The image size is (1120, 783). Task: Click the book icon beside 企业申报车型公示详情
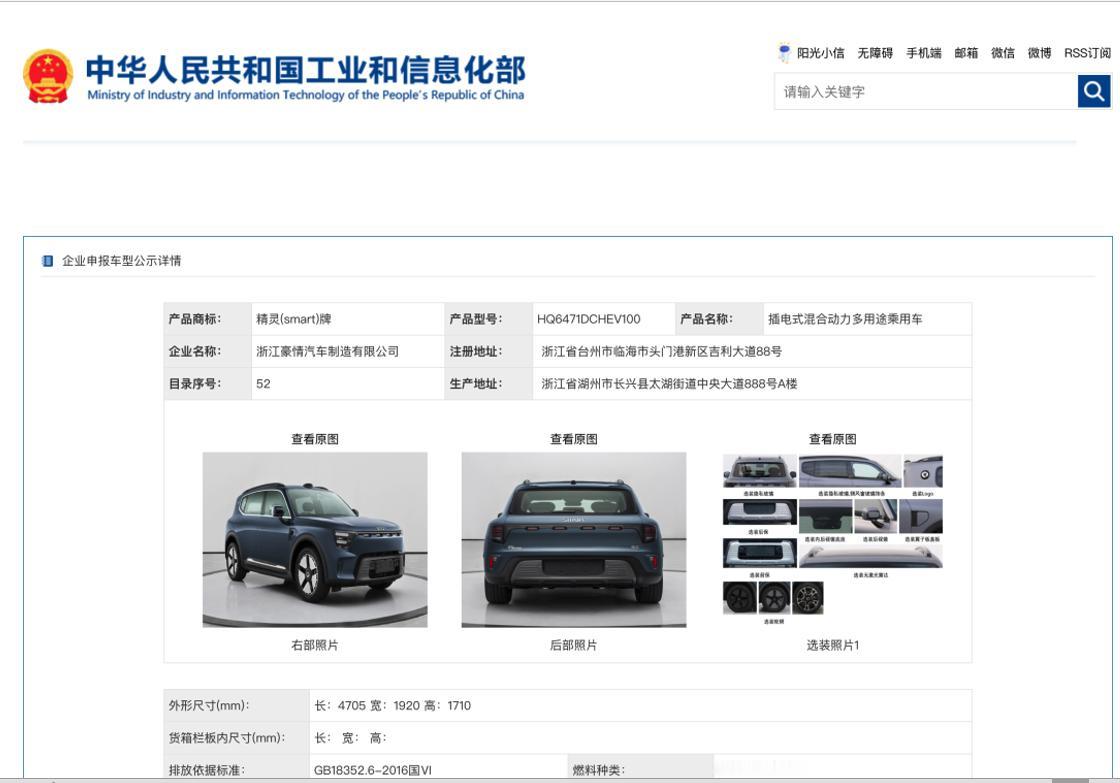(x=48, y=261)
